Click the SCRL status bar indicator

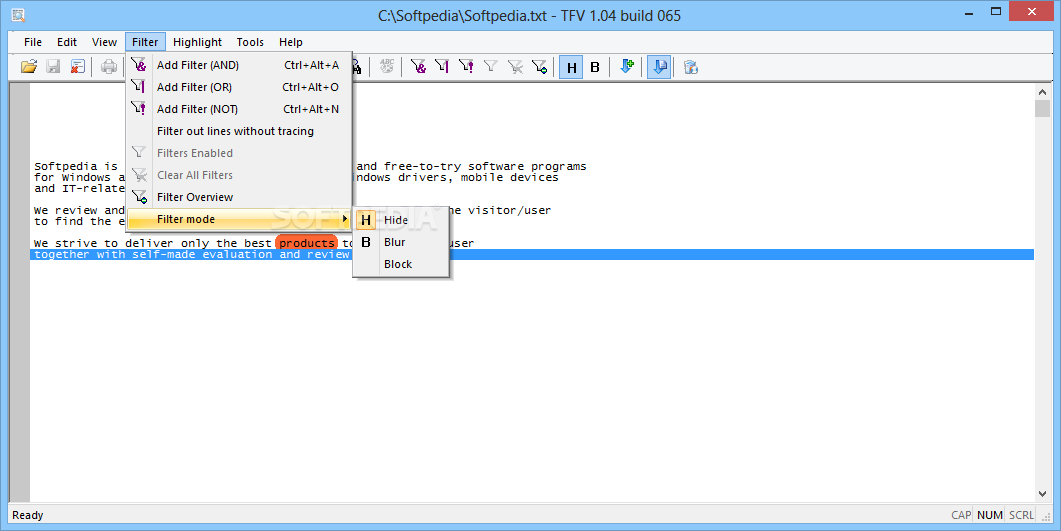coord(1022,515)
